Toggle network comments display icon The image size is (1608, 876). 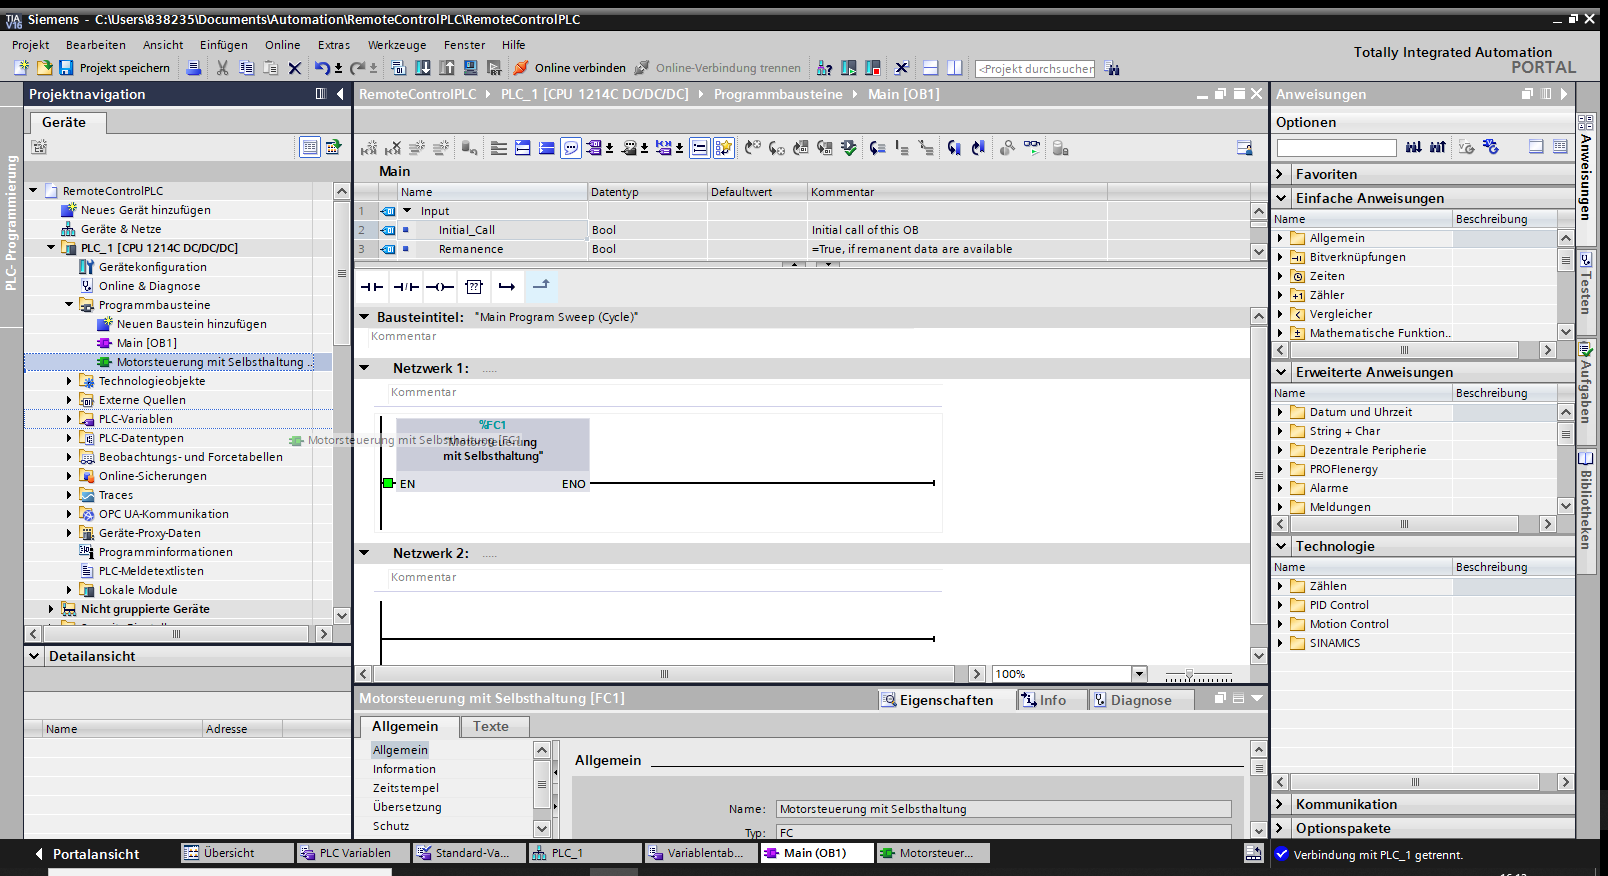pyautogui.click(x=700, y=148)
